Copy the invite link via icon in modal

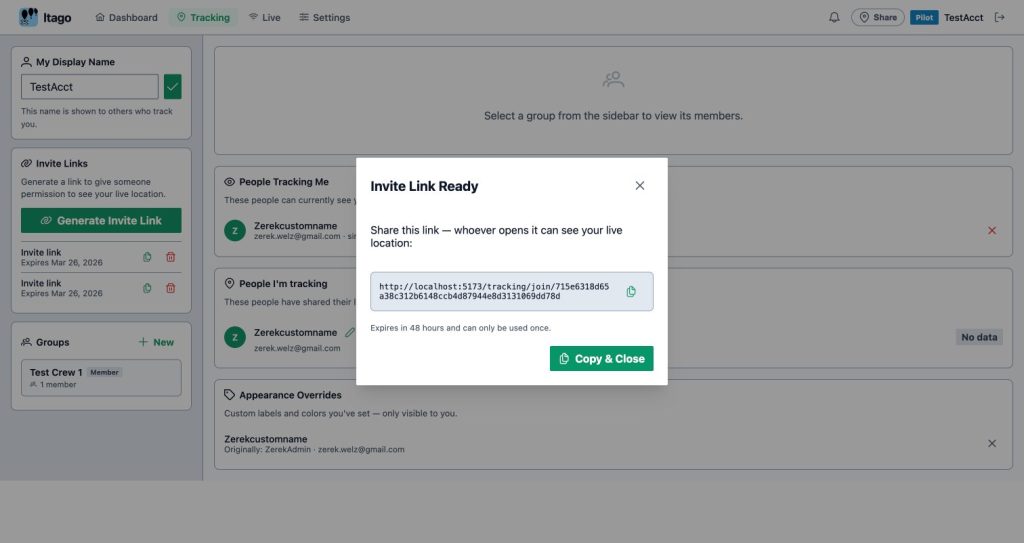click(631, 292)
